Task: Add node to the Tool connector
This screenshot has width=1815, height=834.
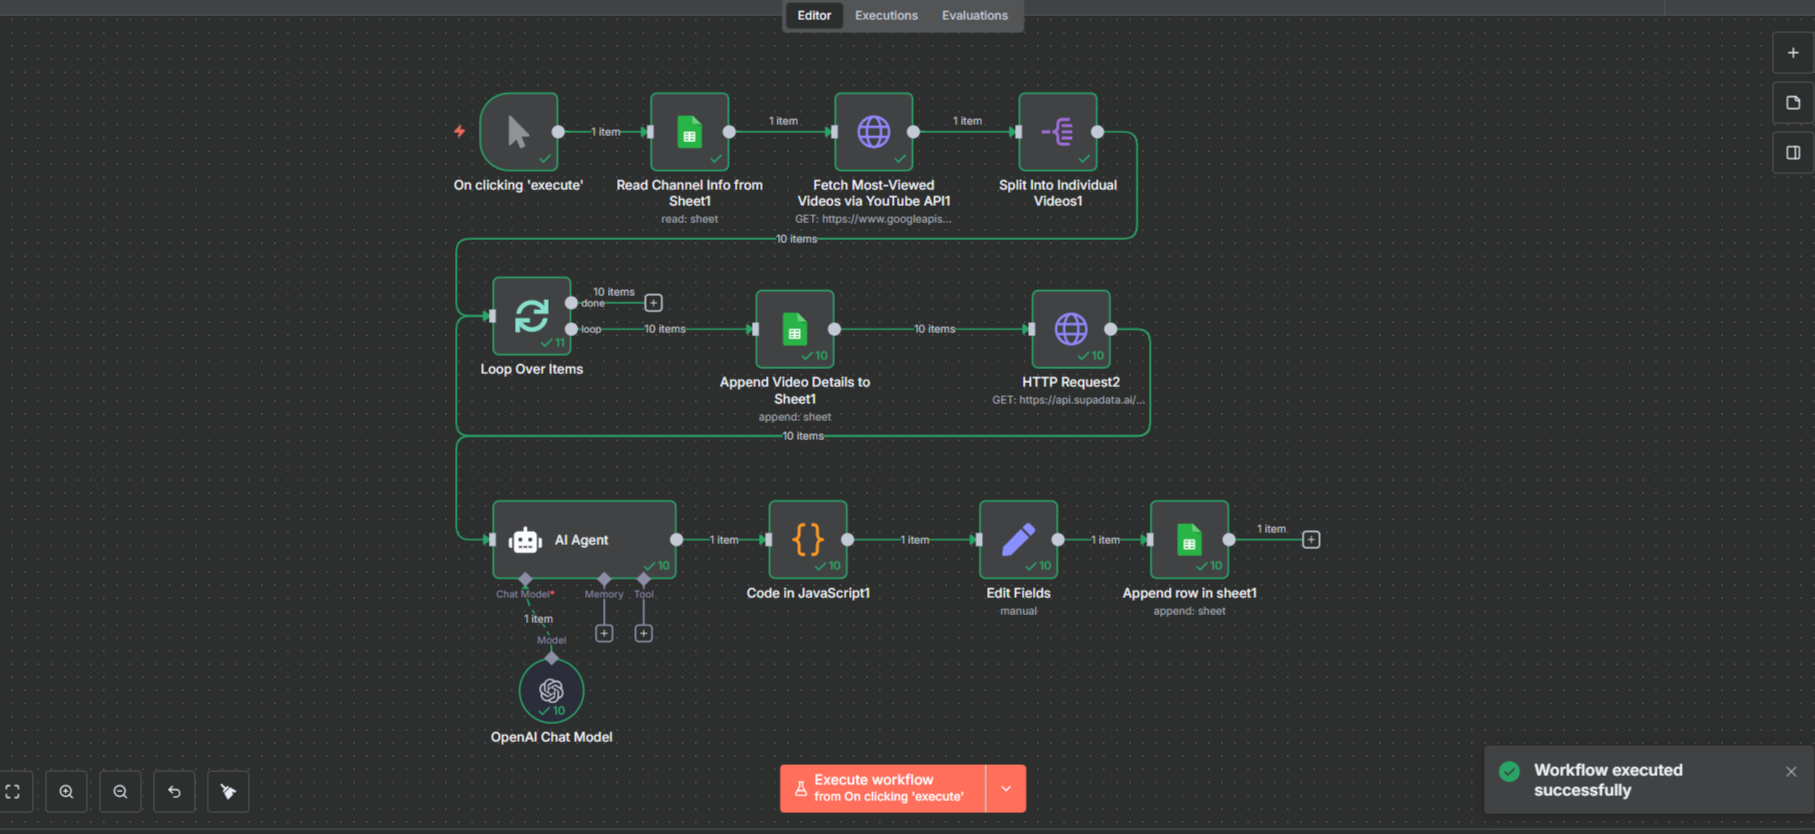Action: [x=644, y=633]
